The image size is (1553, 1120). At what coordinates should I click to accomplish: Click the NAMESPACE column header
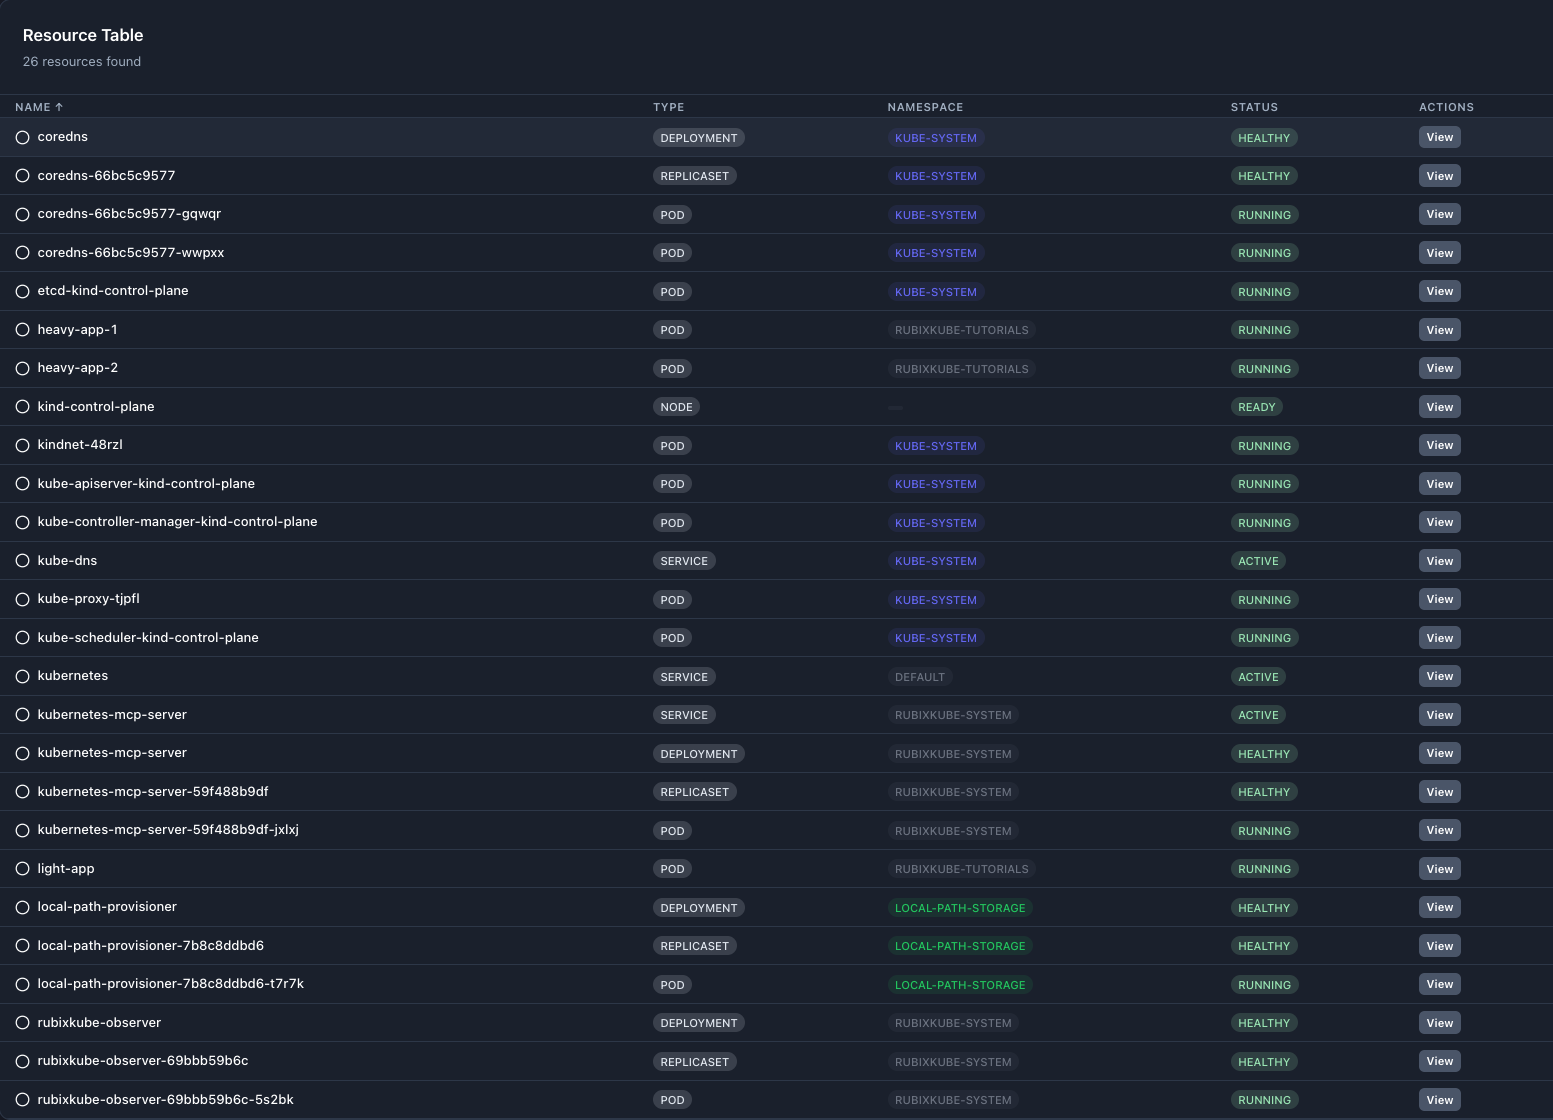[x=925, y=107]
